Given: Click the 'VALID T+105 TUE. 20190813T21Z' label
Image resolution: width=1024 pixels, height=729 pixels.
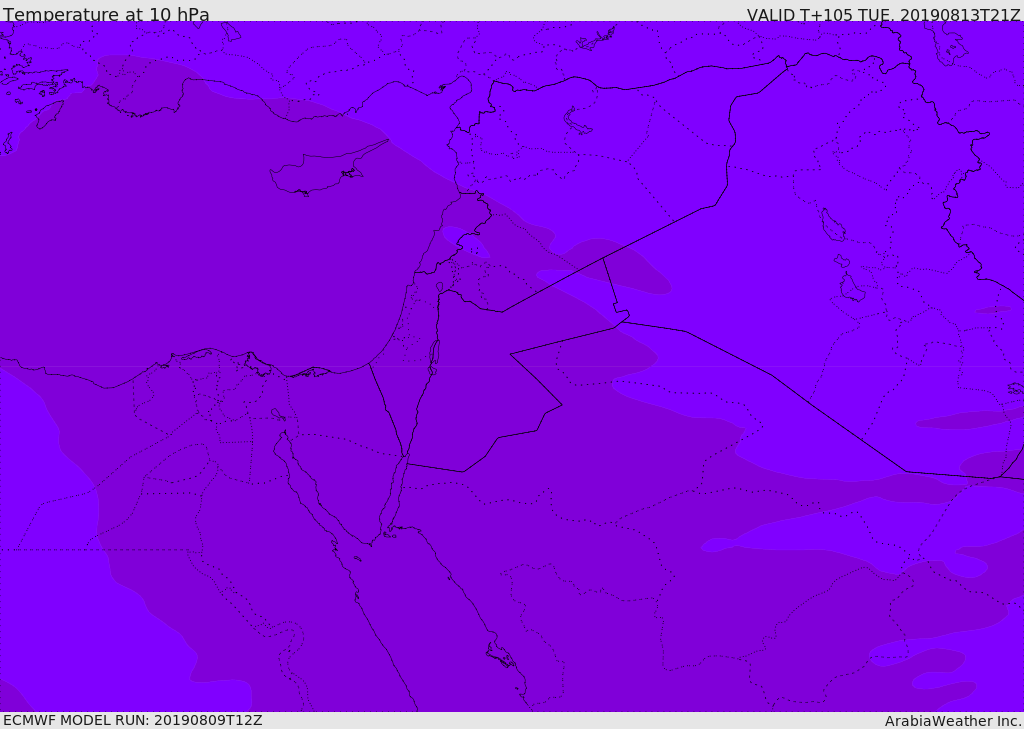Looking at the screenshot, I should [x=884, y=14].
